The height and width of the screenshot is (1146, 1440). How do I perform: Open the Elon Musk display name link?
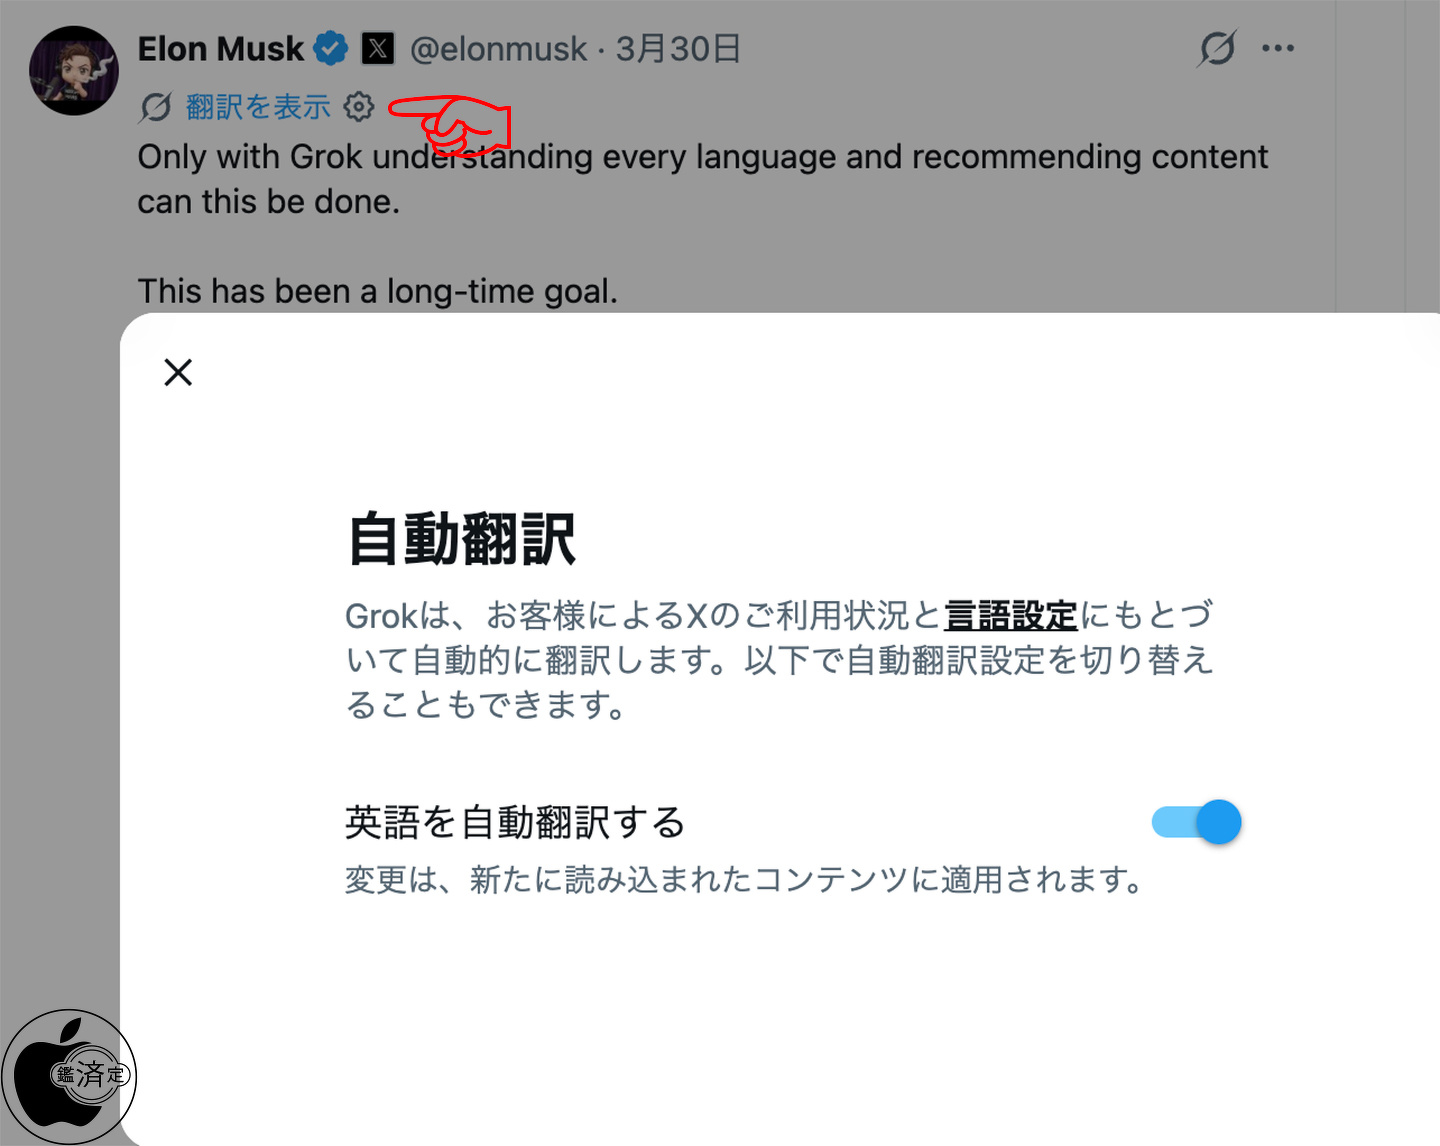pyautogui.click(x=220, y=49)
